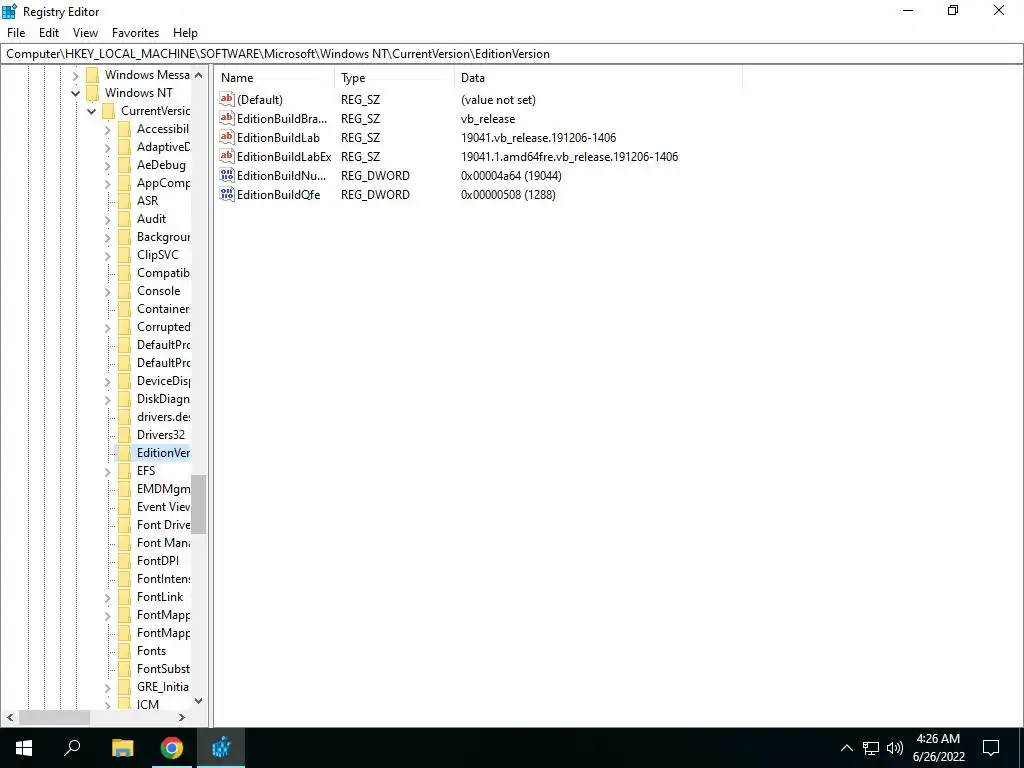This screenshot has height=768, width=1024.
Task: Select the Event Viewer tree key
Action: pyautogui.click(x=163, y=507)
